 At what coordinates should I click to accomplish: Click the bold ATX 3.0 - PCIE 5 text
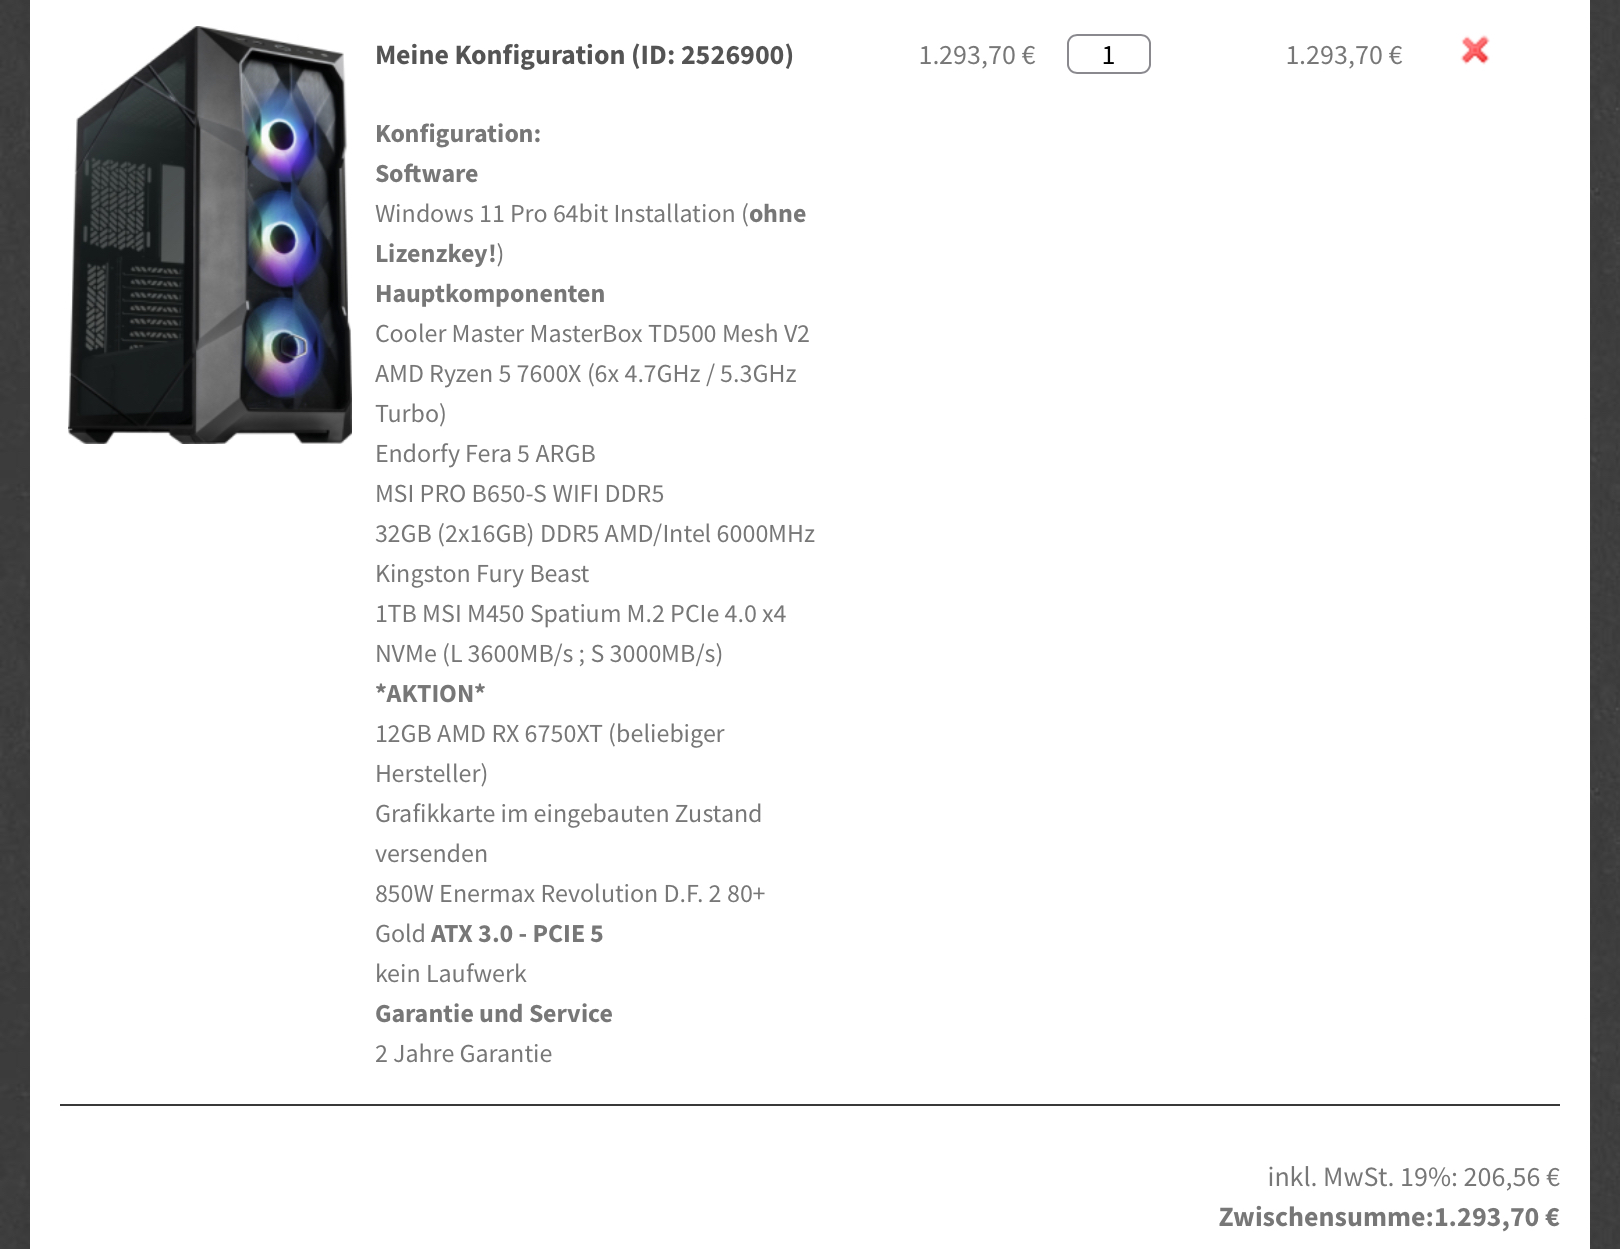point(517,934)
